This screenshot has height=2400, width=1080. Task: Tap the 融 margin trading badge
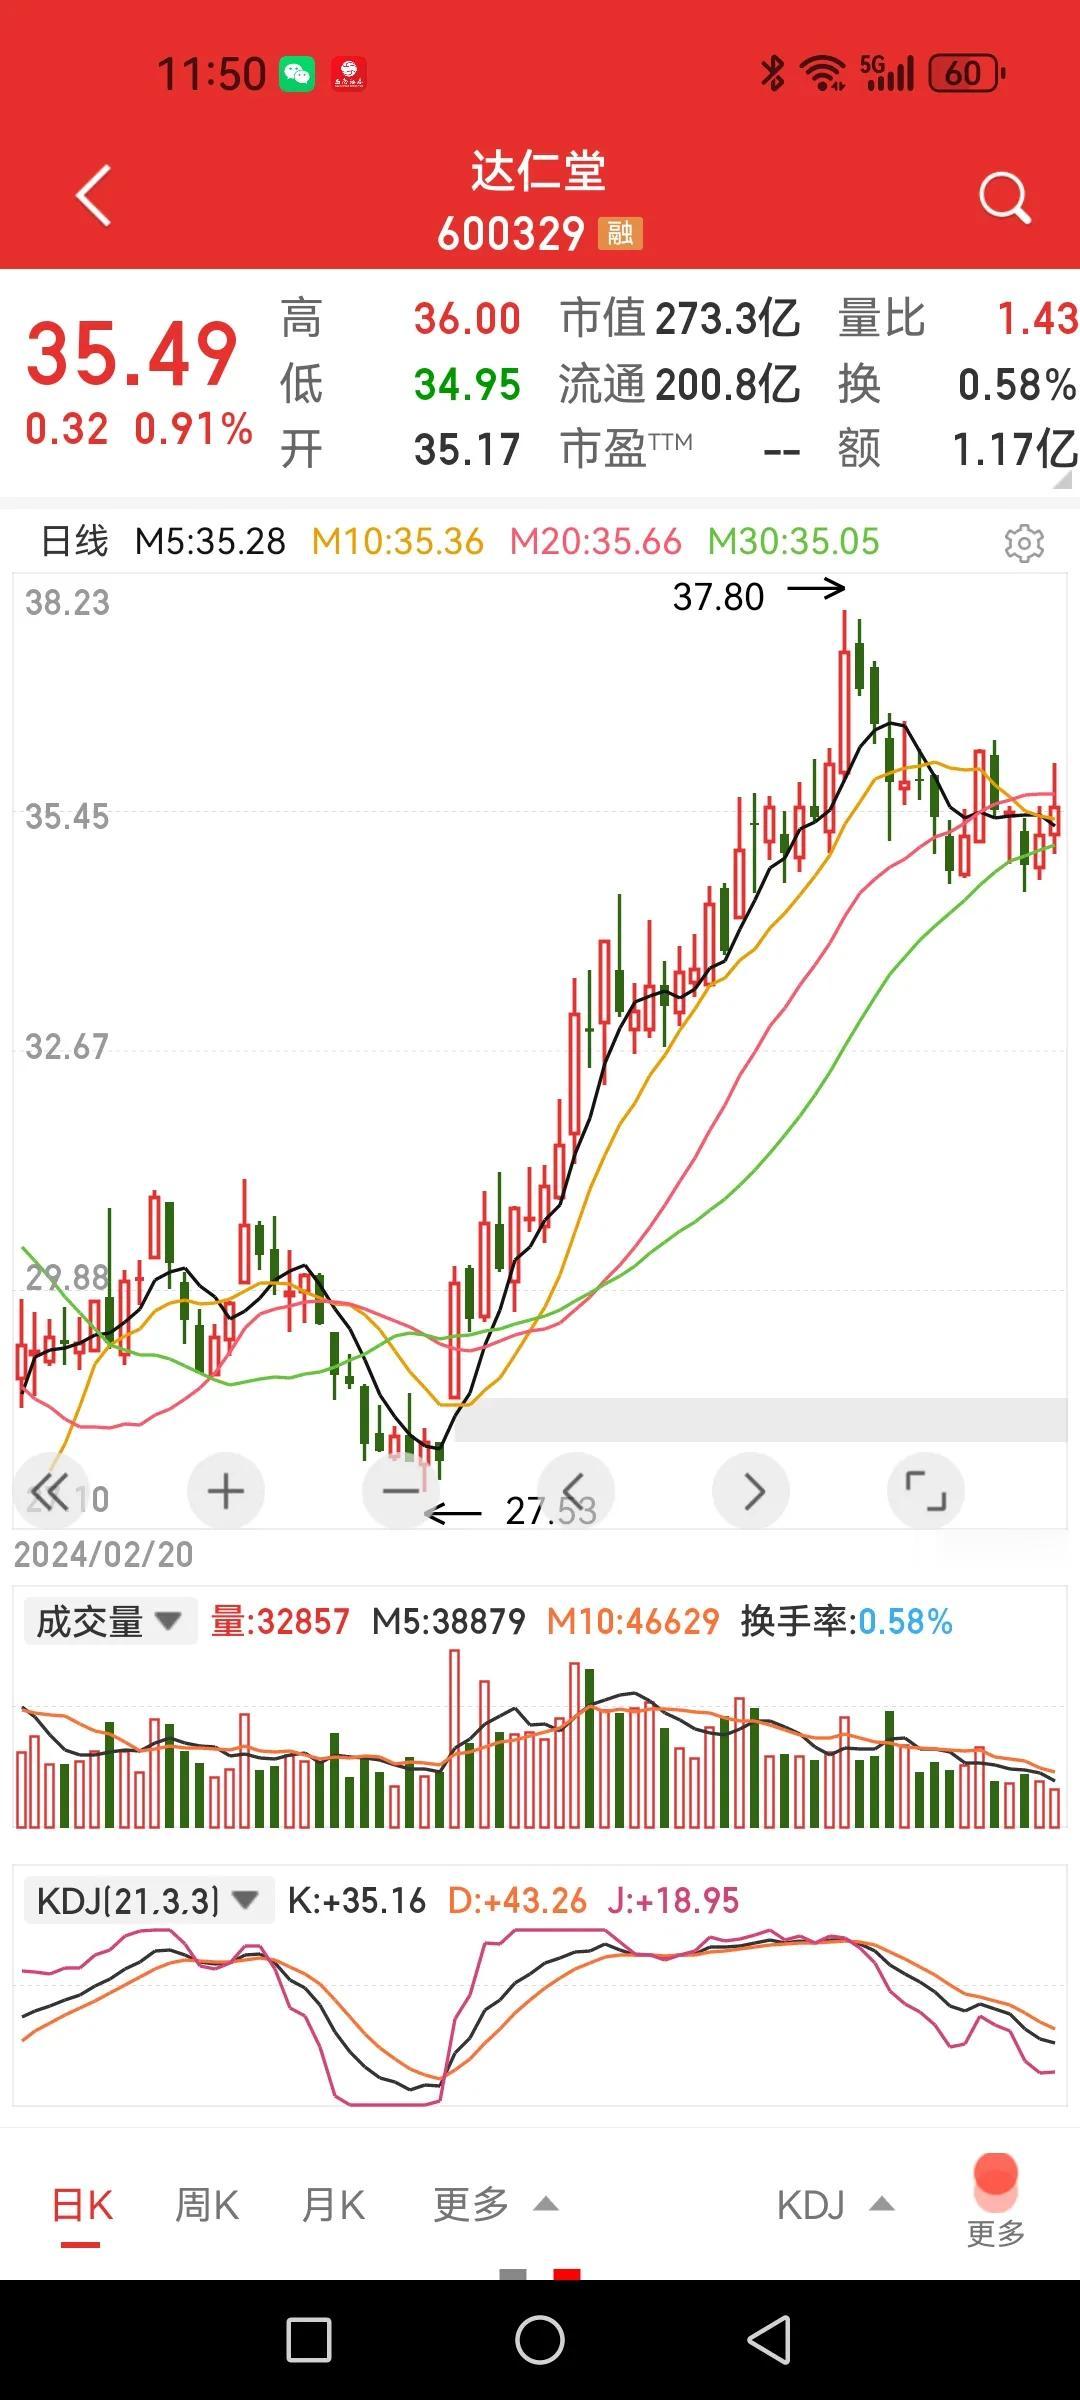[x=620, y=234]
